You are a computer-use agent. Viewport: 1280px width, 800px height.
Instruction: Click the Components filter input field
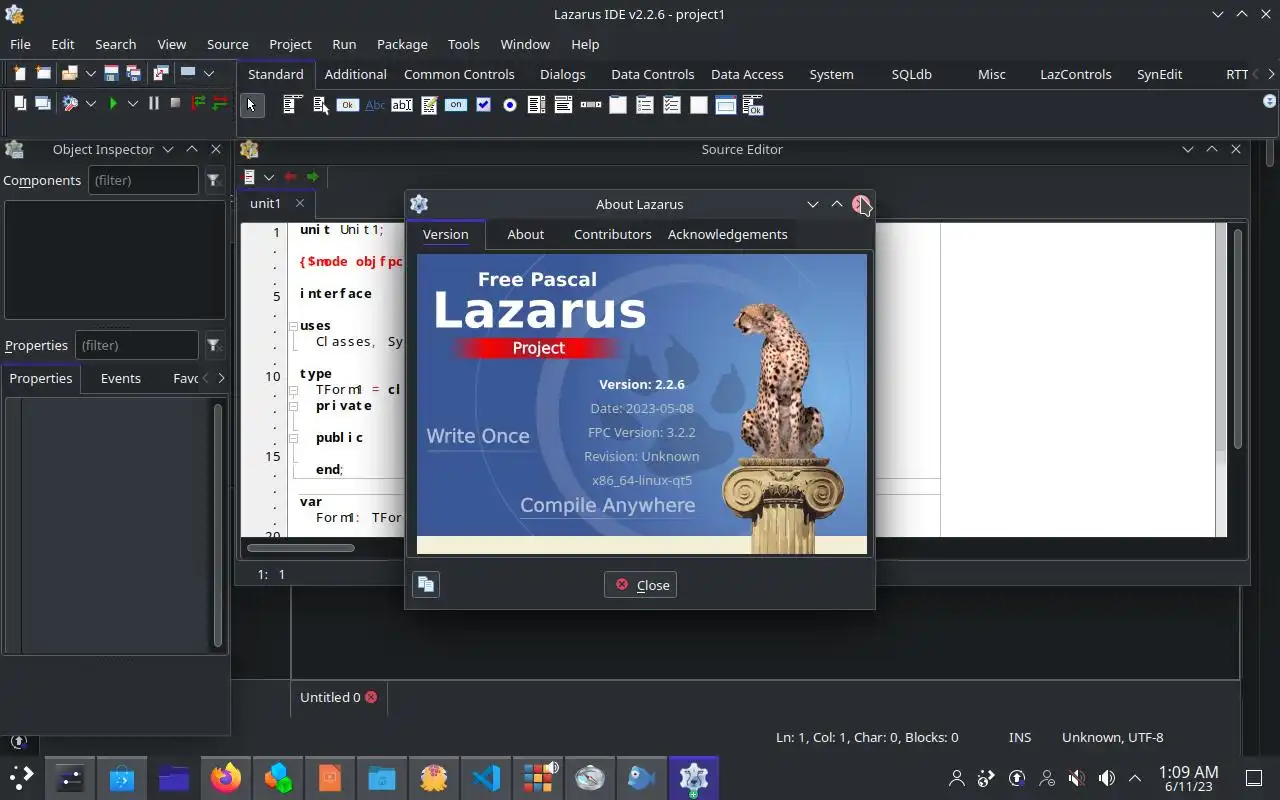point(143,180)
